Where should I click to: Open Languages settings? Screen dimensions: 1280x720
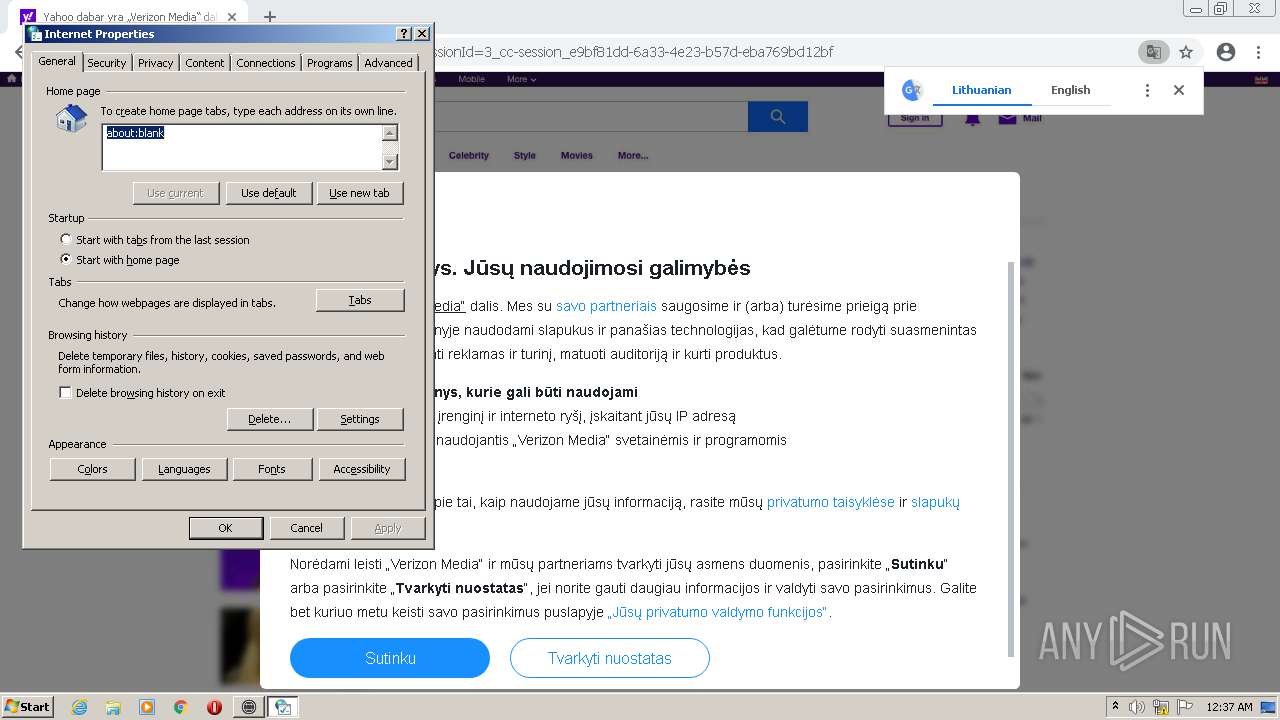[184, 469]
